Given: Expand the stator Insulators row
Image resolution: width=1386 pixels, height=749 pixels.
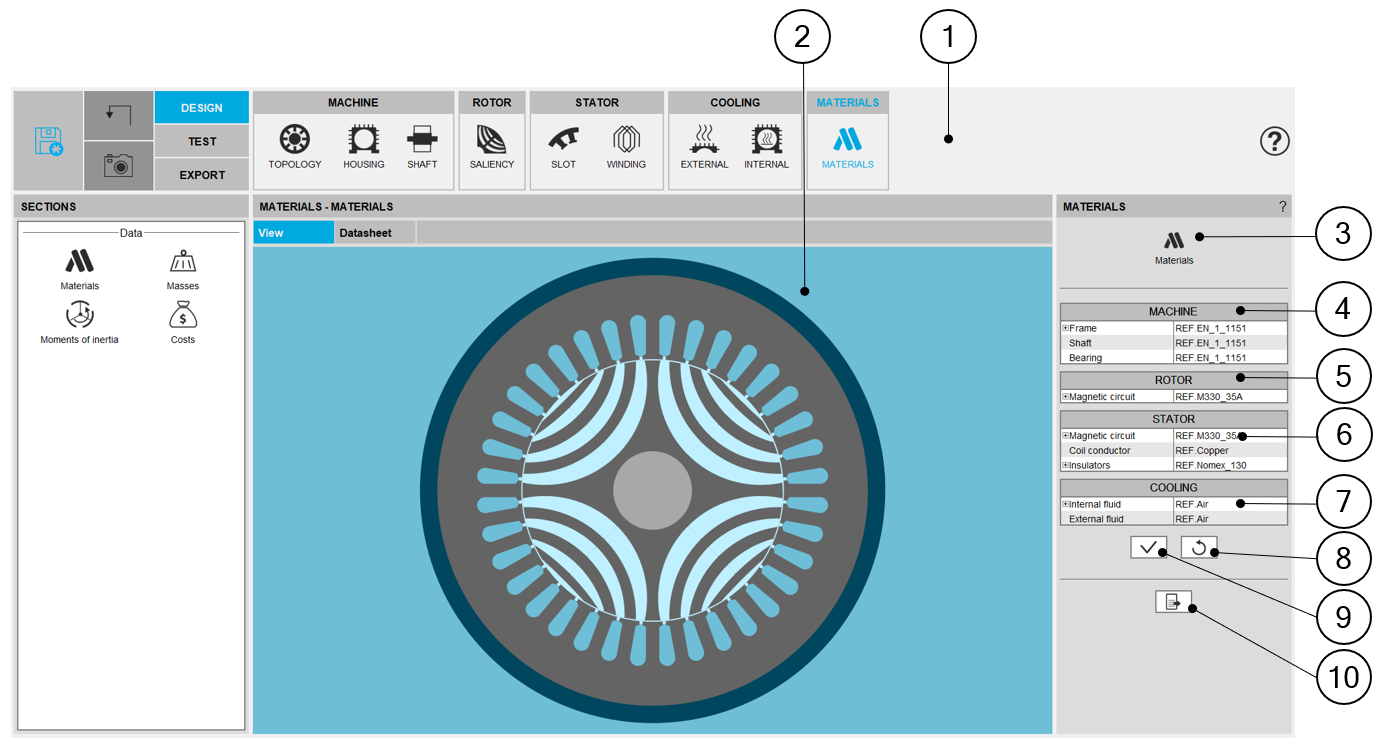Looking at the screenshot, I should click(x=1066, y=465).
